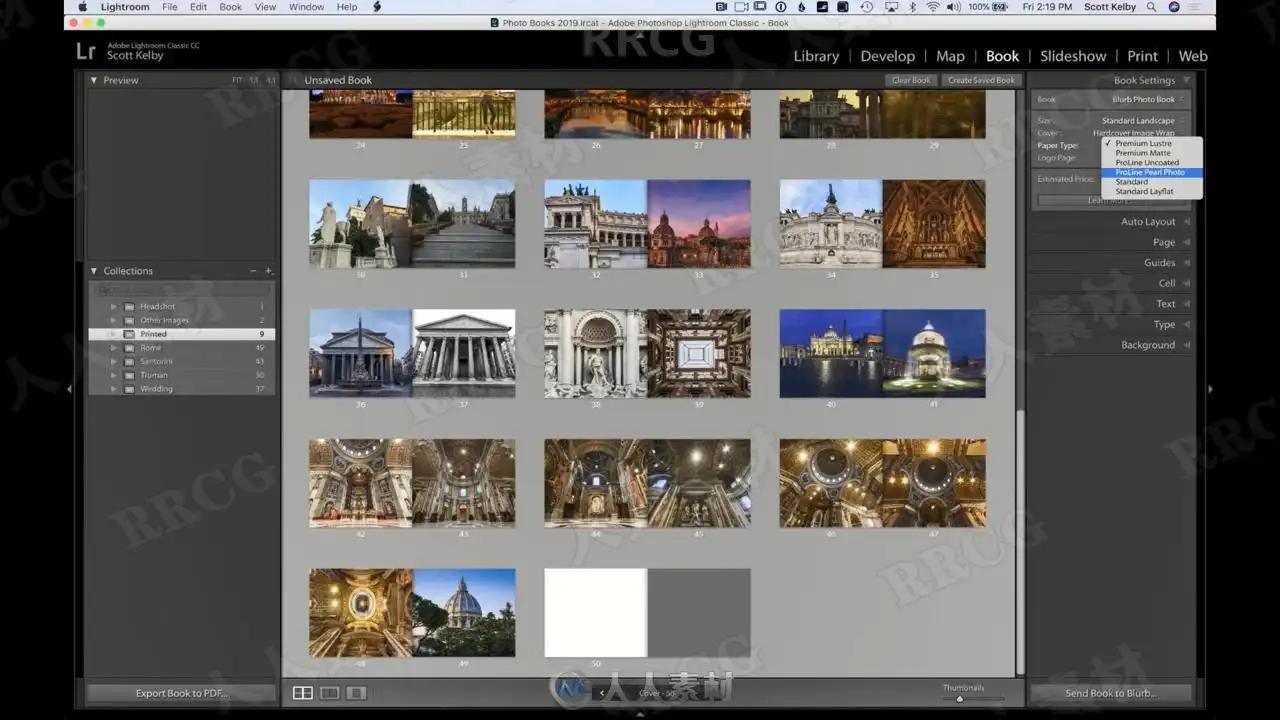Expand the Other Images collection set

[x=113, y=321]
